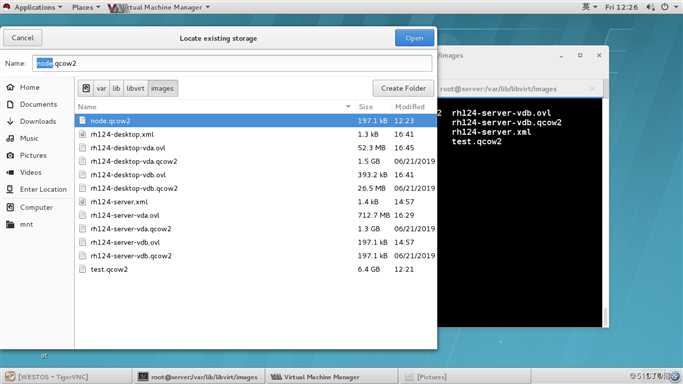Focus the Name input field
683x384 pixels.
click(232, 64)
